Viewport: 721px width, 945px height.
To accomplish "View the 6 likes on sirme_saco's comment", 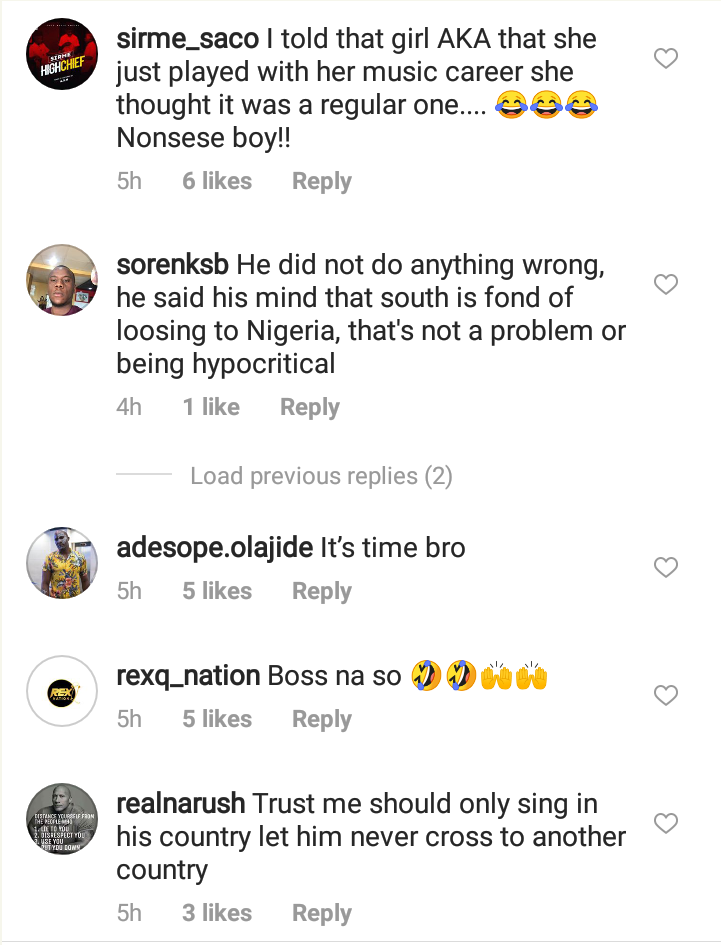I will click(x=216, y=182).
